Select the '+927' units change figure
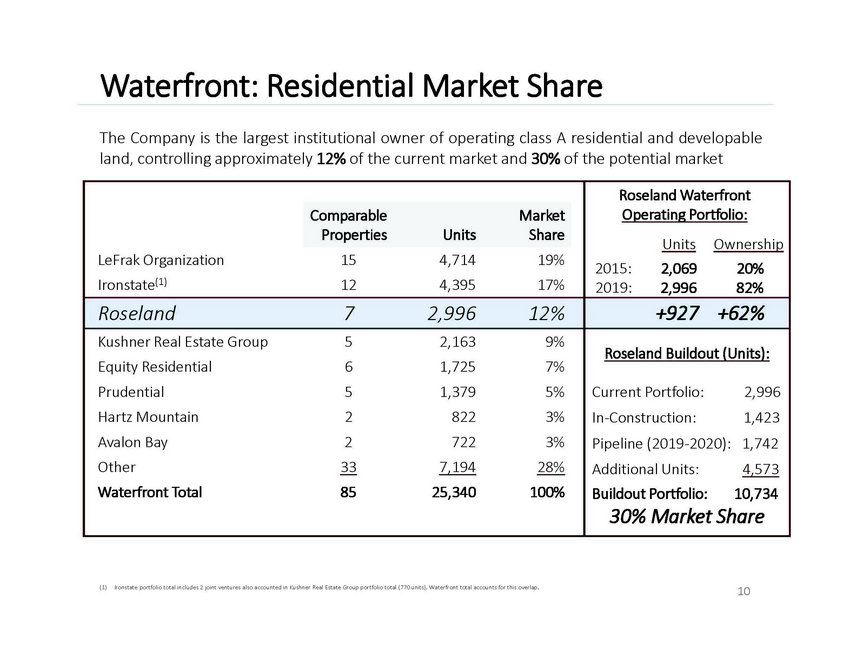 tap(677, 313)
